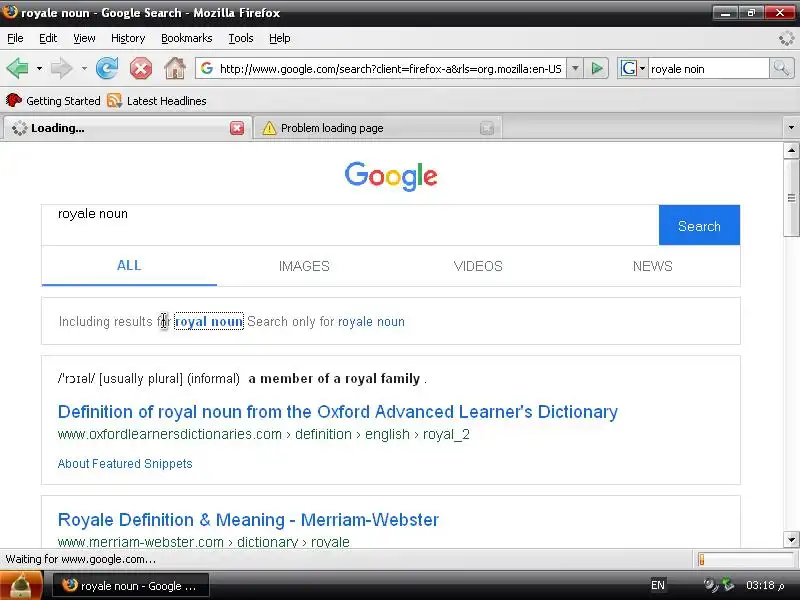Select the IMAGES results tab

[304, 266]
